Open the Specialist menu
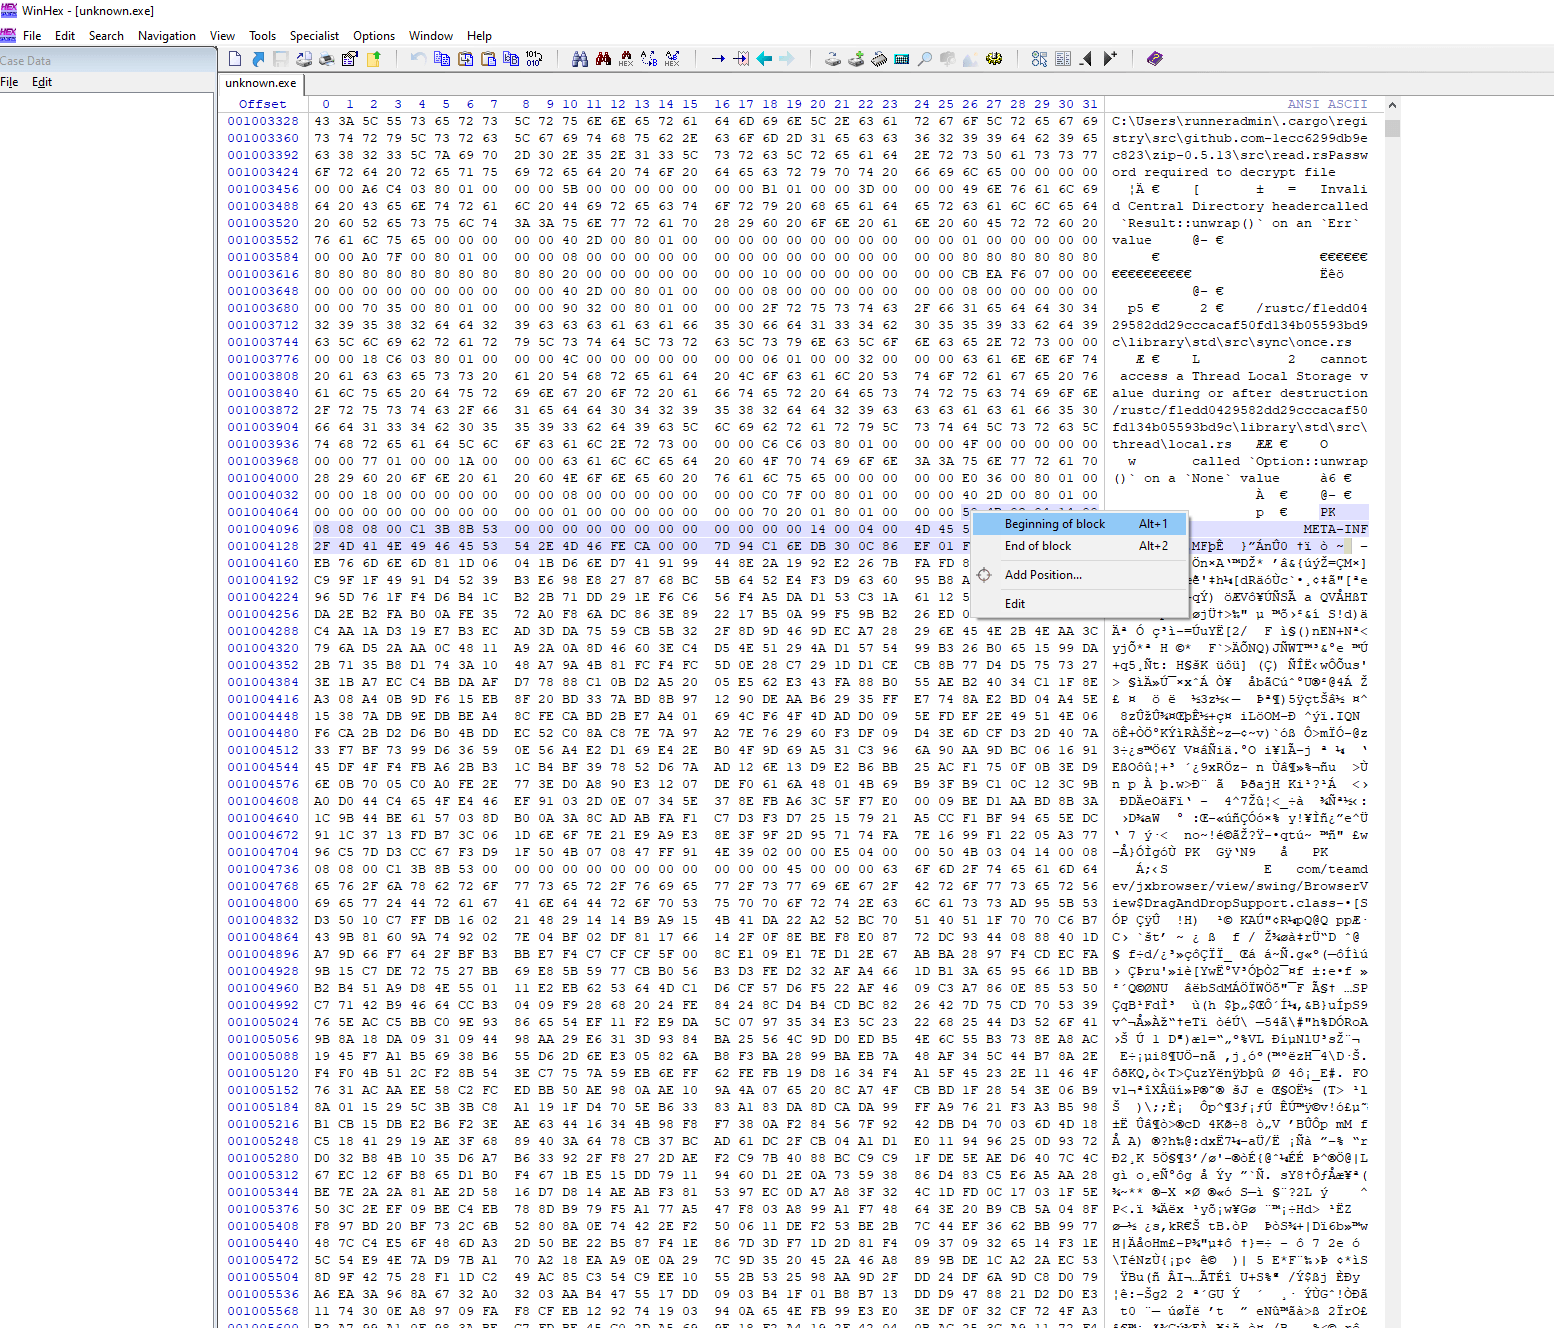Viewport: 1554px width, 1328px height. [314, 36]
